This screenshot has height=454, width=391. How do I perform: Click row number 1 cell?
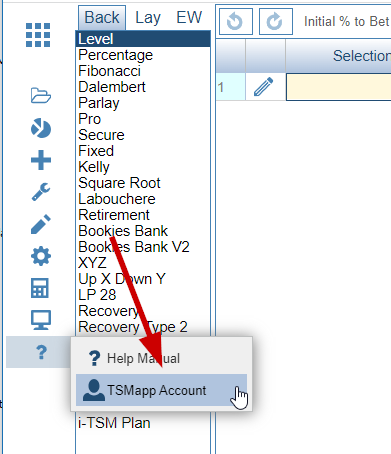point(231,87)
